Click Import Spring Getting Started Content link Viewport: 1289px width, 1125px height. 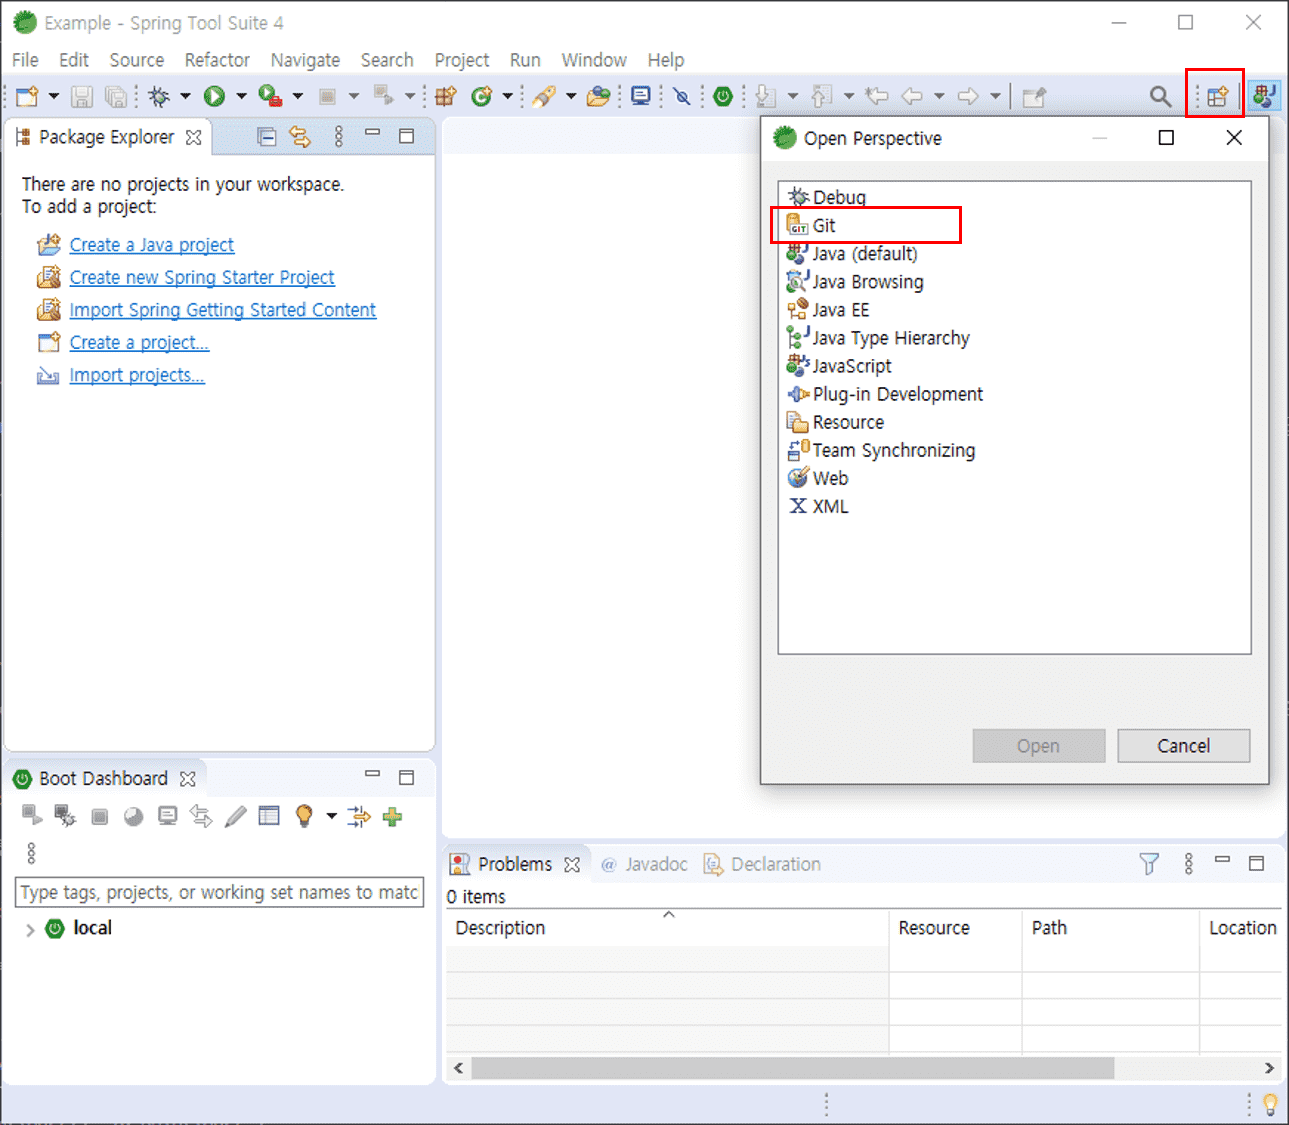coord(223,310)
